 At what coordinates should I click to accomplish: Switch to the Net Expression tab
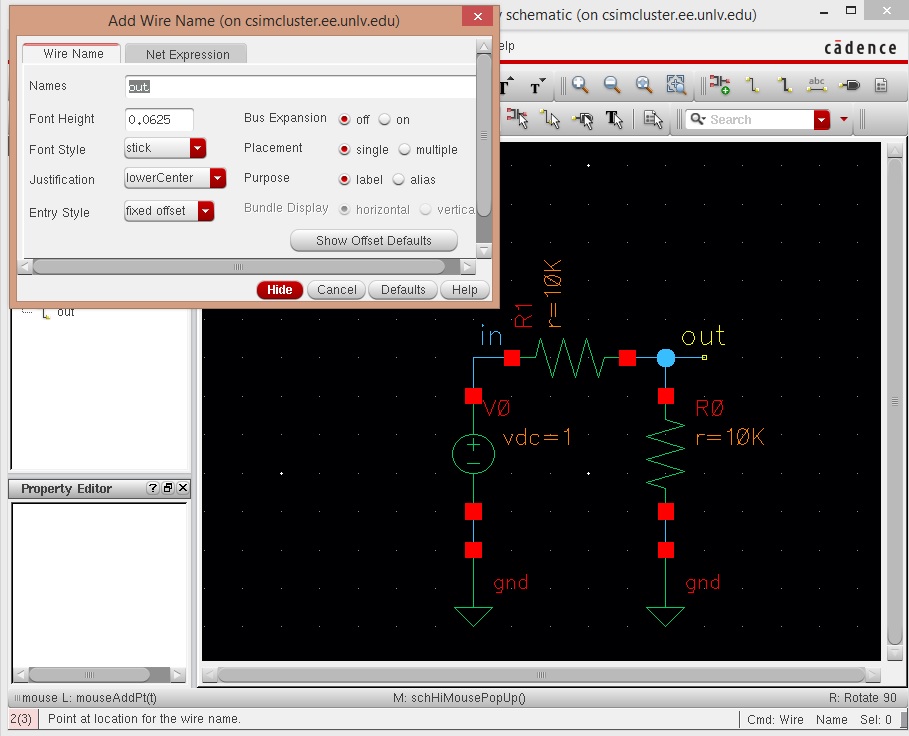[187, 54]
